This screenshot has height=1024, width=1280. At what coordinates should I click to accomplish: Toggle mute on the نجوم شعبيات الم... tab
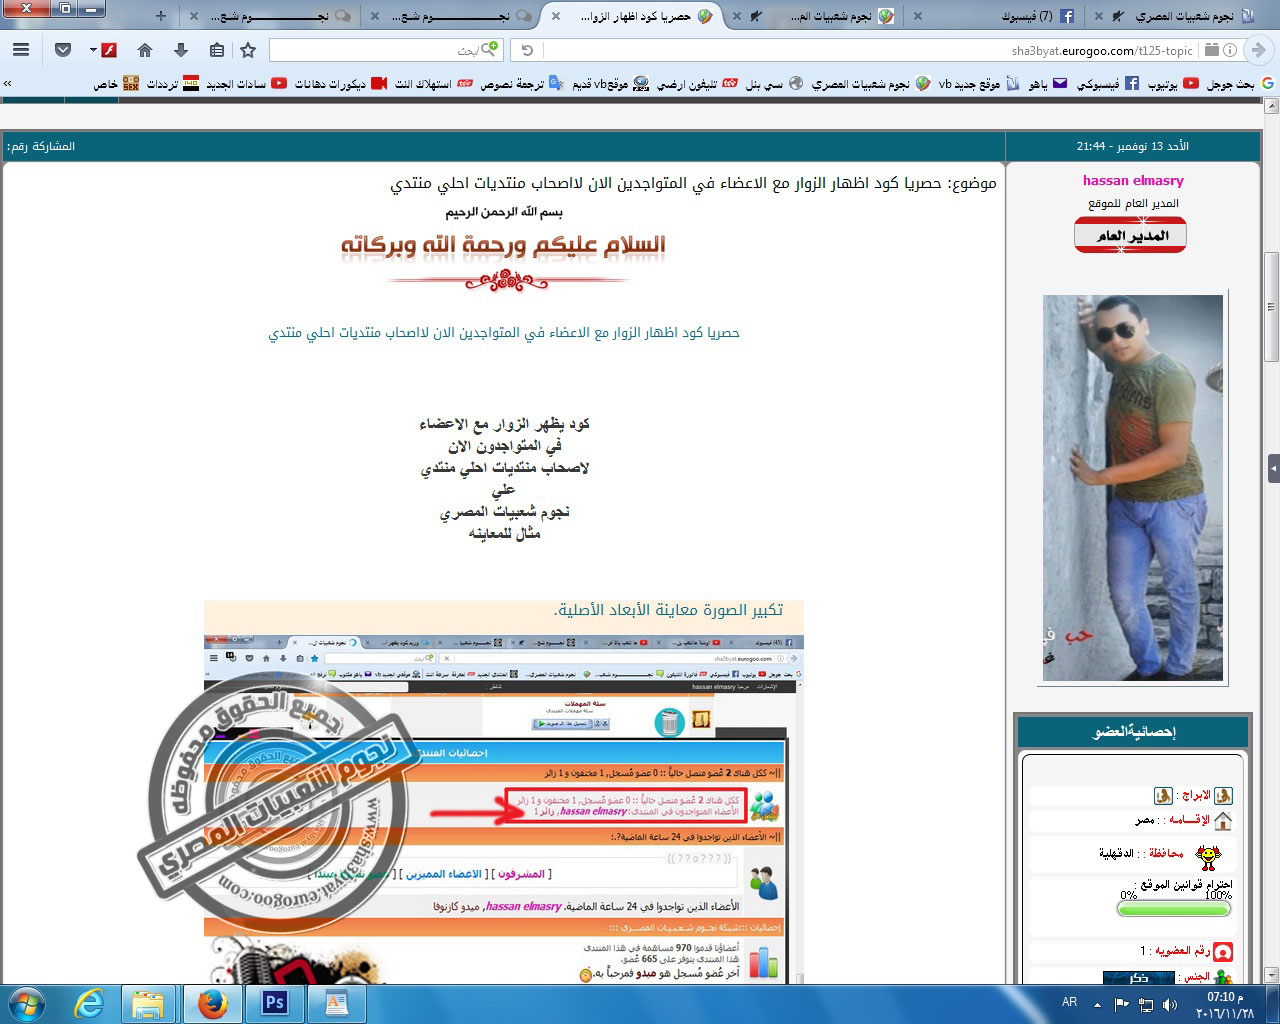click(756, 17)
